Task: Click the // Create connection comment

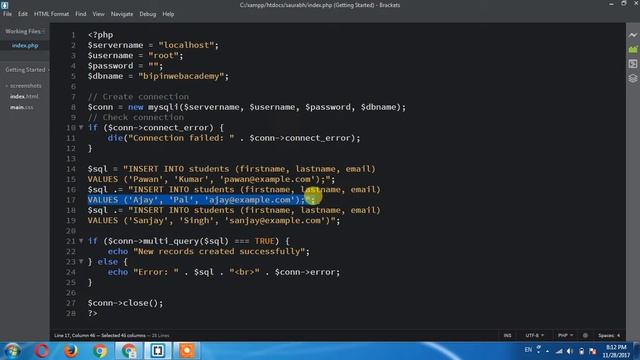Action: tap(138, 97)
